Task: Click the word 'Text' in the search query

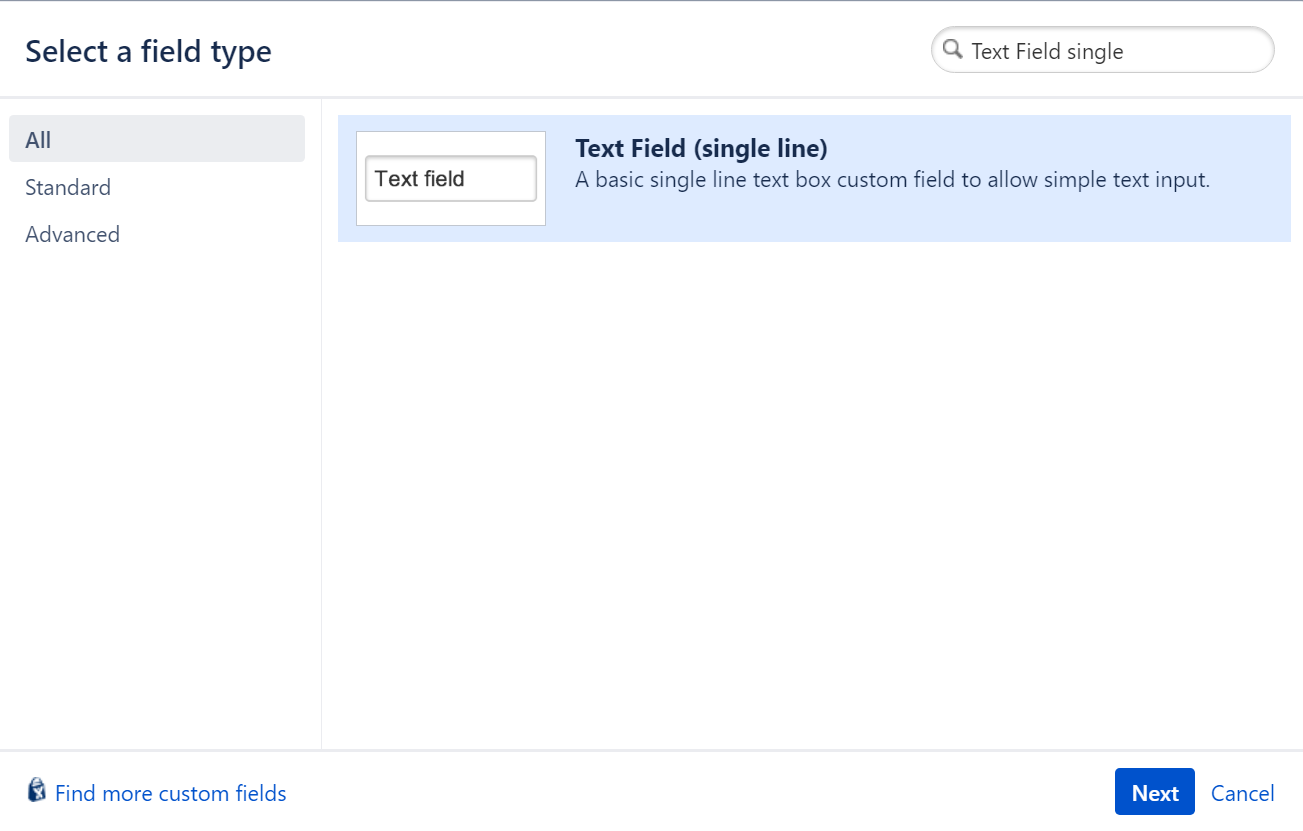Action: coord(990,52)
